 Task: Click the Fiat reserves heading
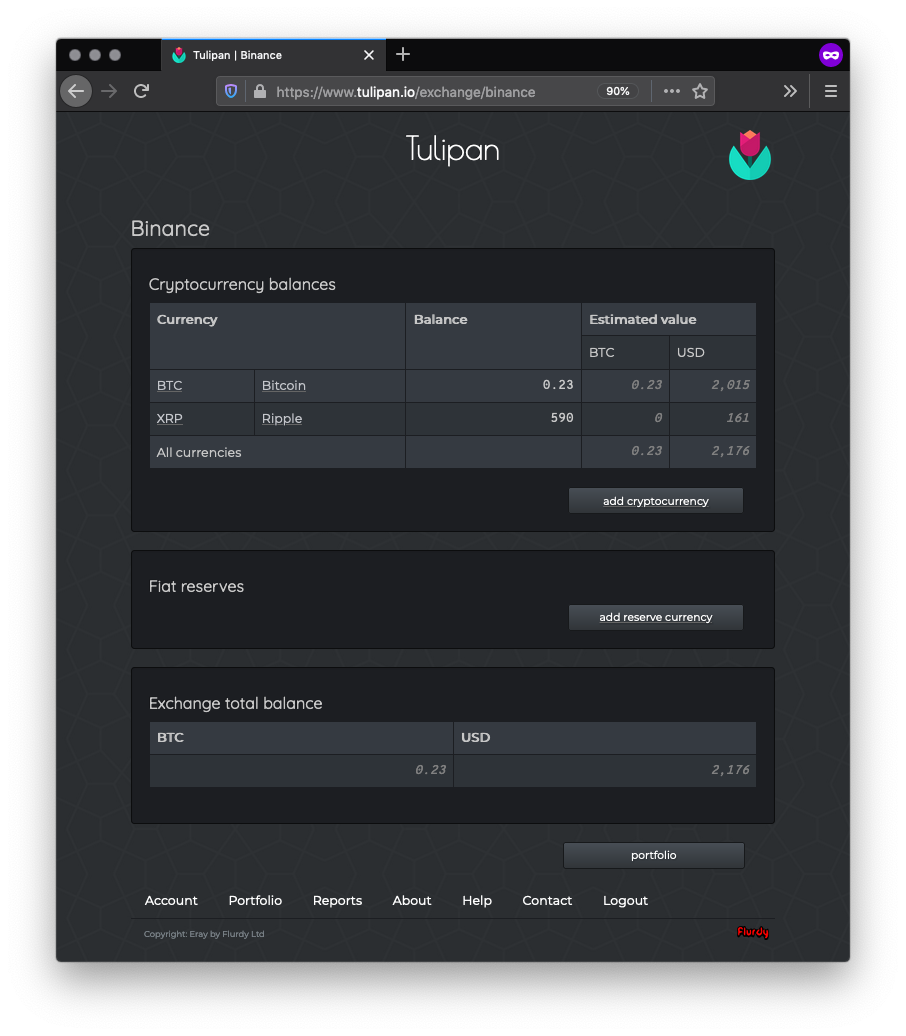196,586
